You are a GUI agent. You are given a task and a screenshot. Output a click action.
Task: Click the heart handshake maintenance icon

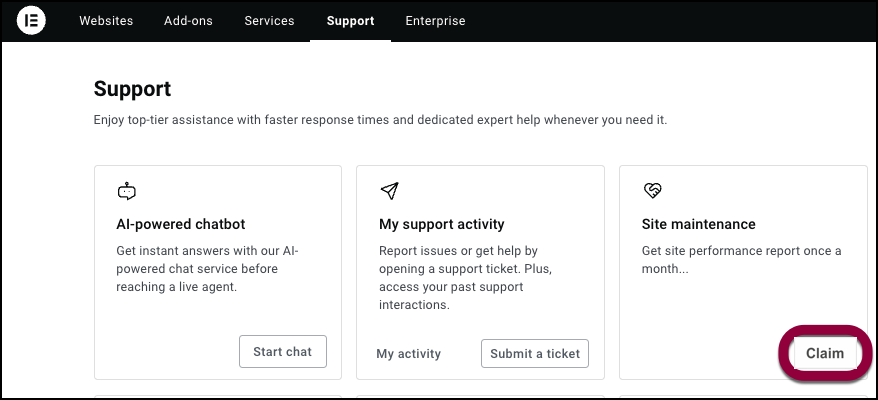(652, 190)
